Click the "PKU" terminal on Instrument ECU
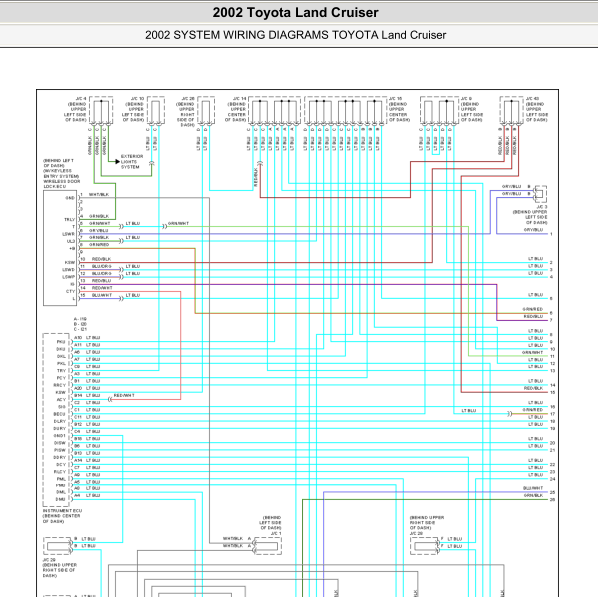Viewport: 598px width, 597px height. 61,342
